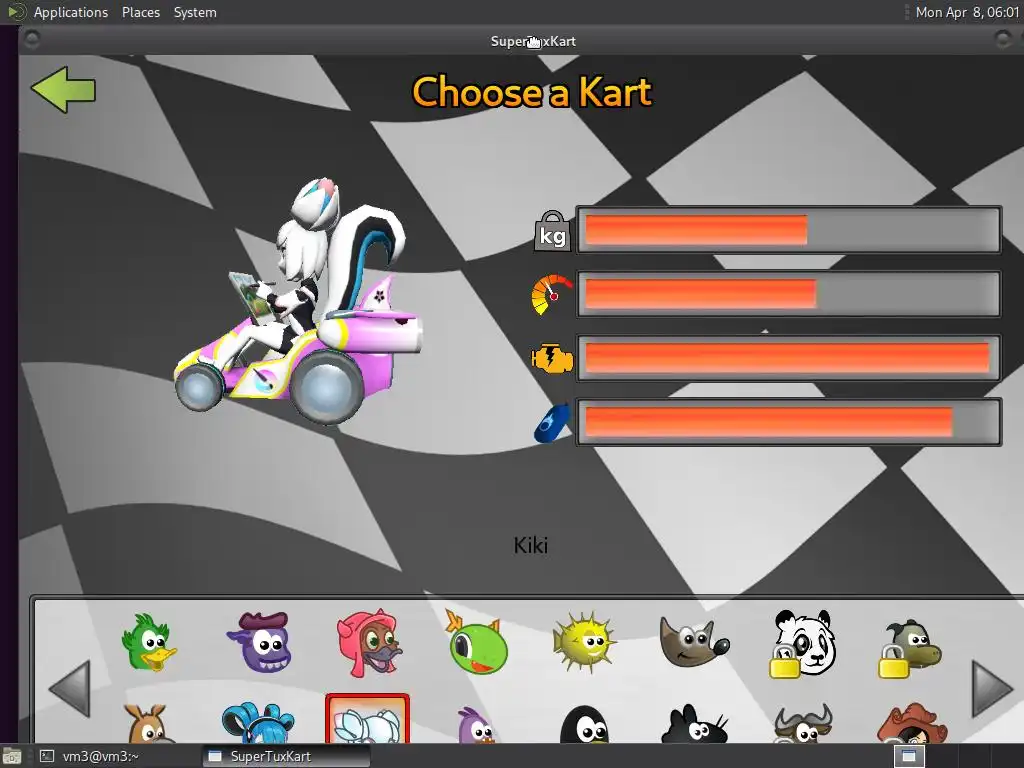Click the acceleration stat bar
This screenshot has height=768, width=1024.
pos(788,358)
